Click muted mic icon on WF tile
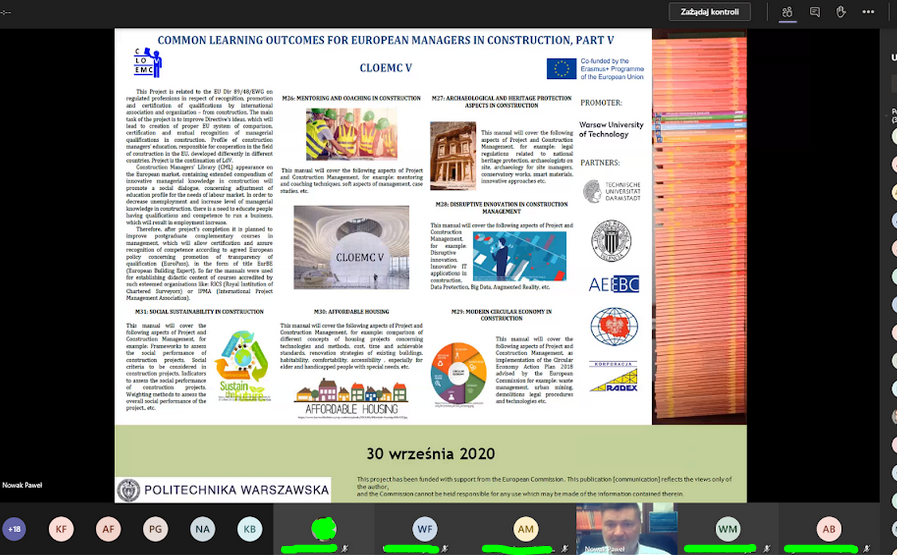Image resolution: width=897 pixels, height=555 pixels. (x=445, y=549)
